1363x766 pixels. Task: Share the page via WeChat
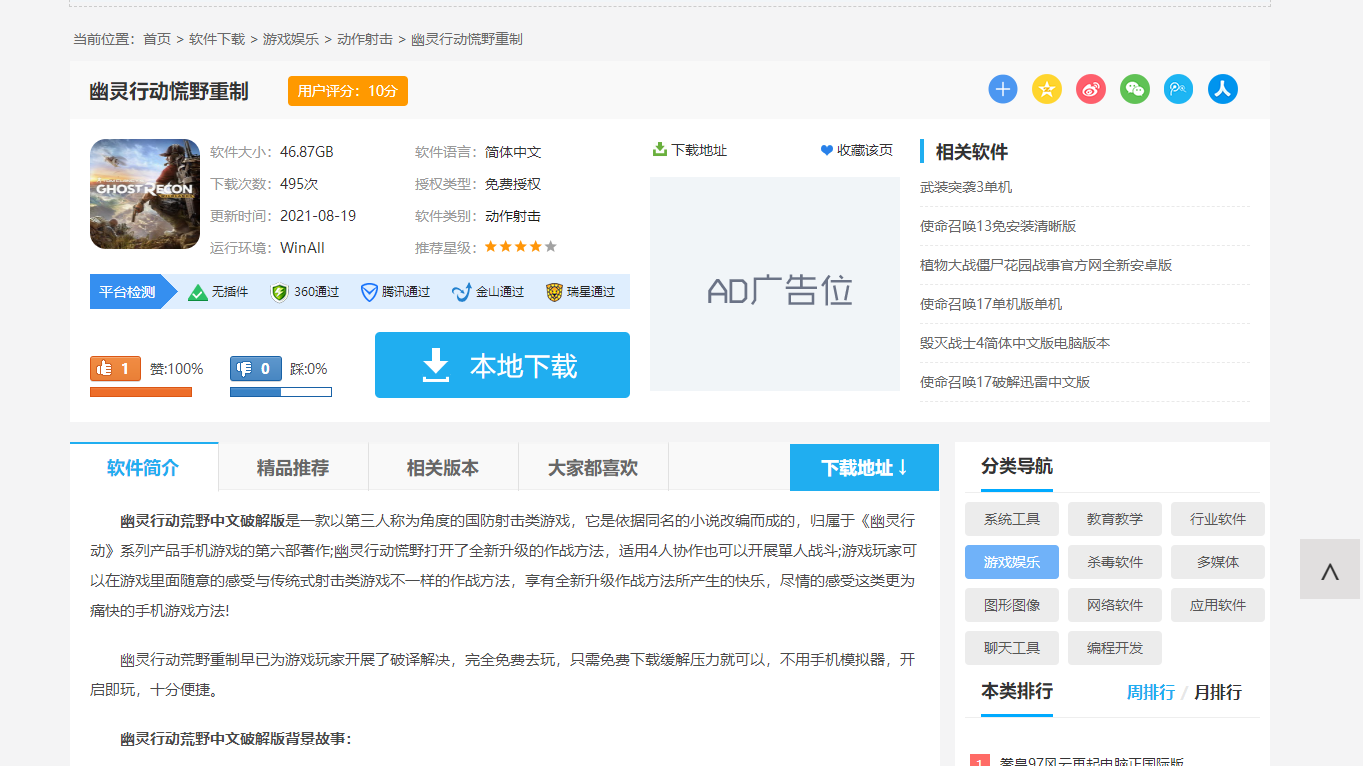pos(1134,89)
